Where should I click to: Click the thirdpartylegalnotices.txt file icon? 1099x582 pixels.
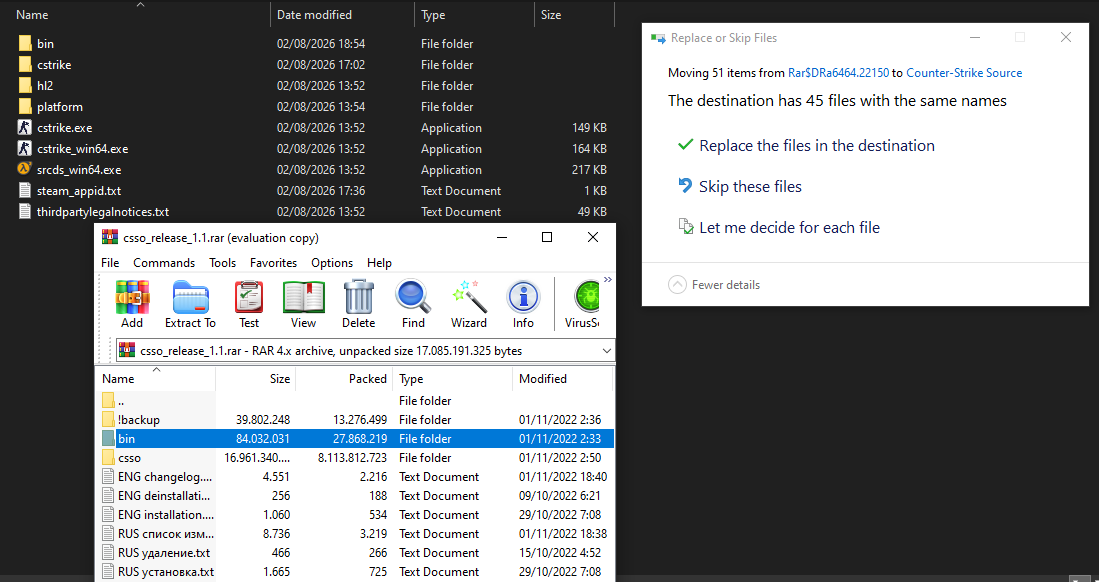tap(25, 212)
